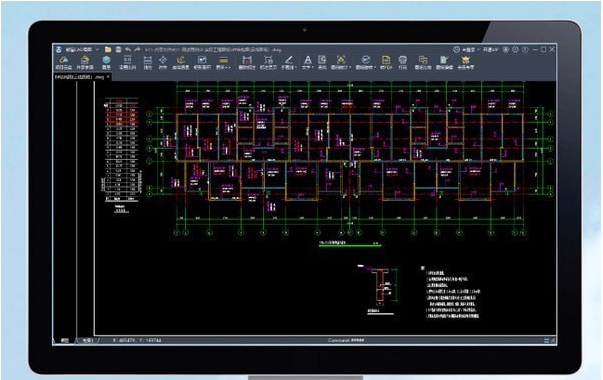Click the redo arrow in title bar
This screenshot has height=380, width=603.
137,49
